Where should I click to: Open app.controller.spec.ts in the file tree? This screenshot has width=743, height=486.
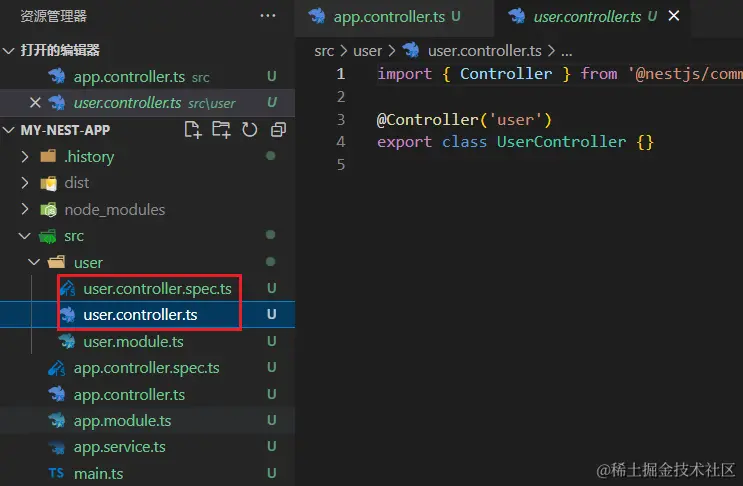point(147,368)
